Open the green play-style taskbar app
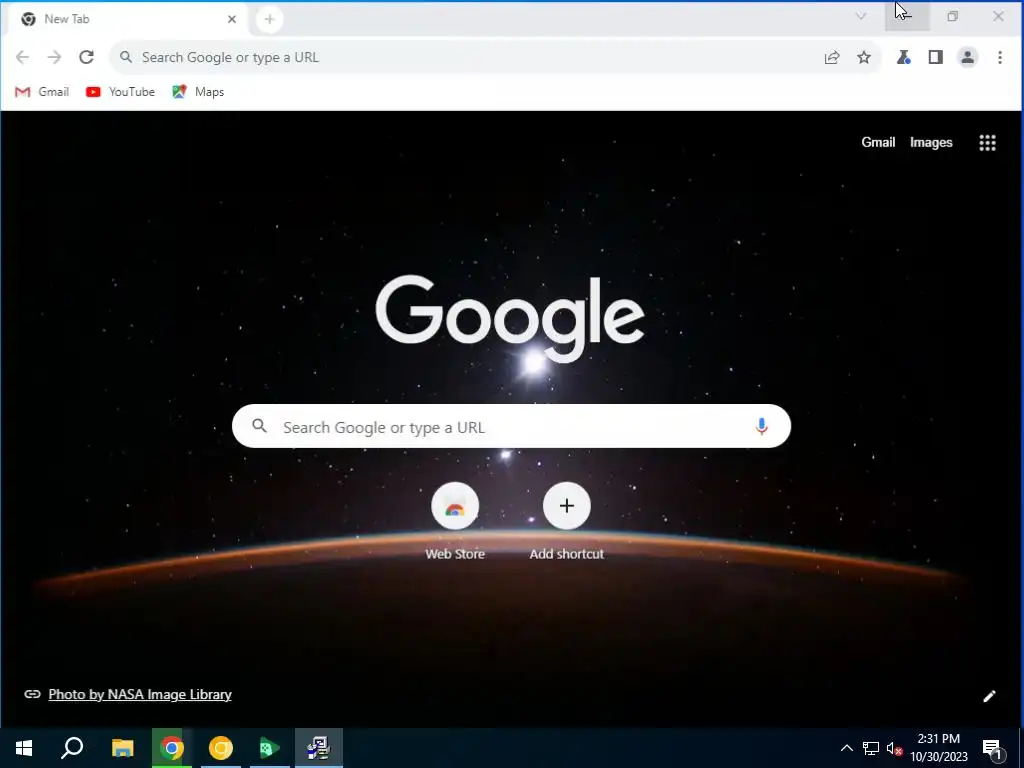1024x768 pixels. coord(270,748)
